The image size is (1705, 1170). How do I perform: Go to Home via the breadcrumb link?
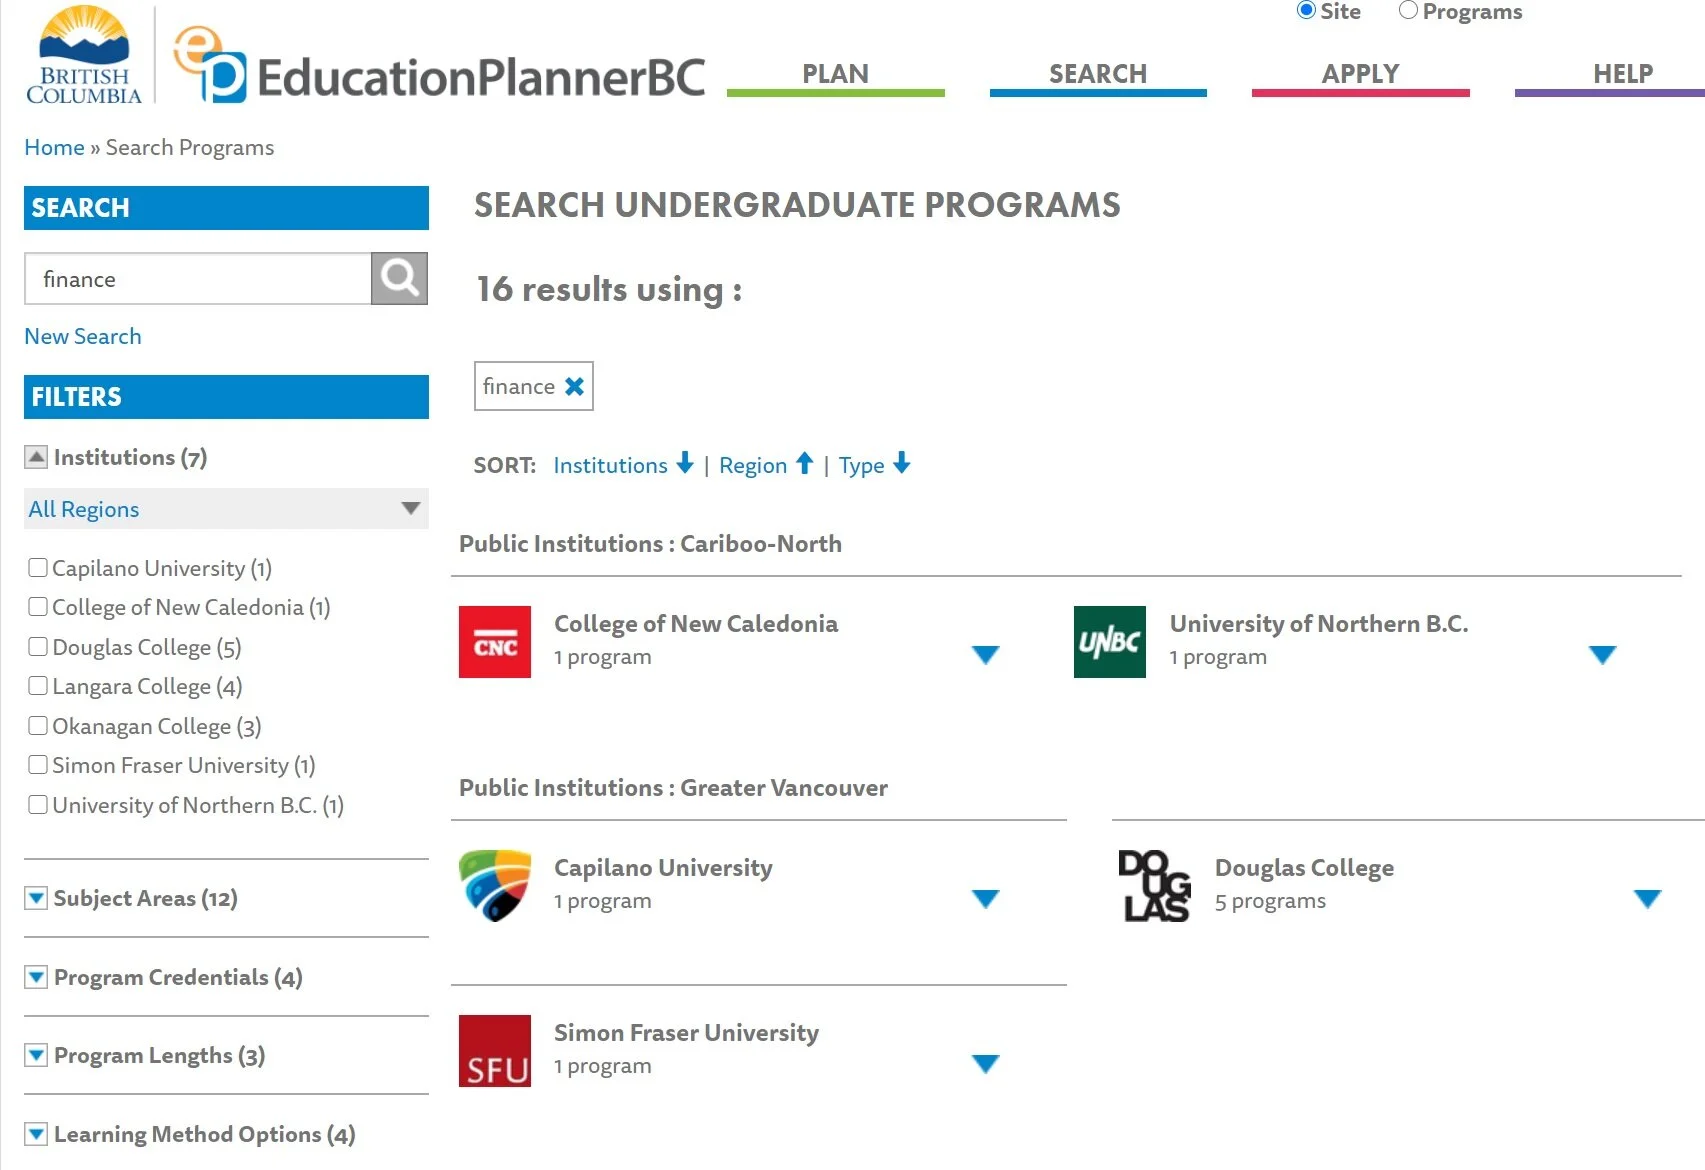(x=54, y=147)
